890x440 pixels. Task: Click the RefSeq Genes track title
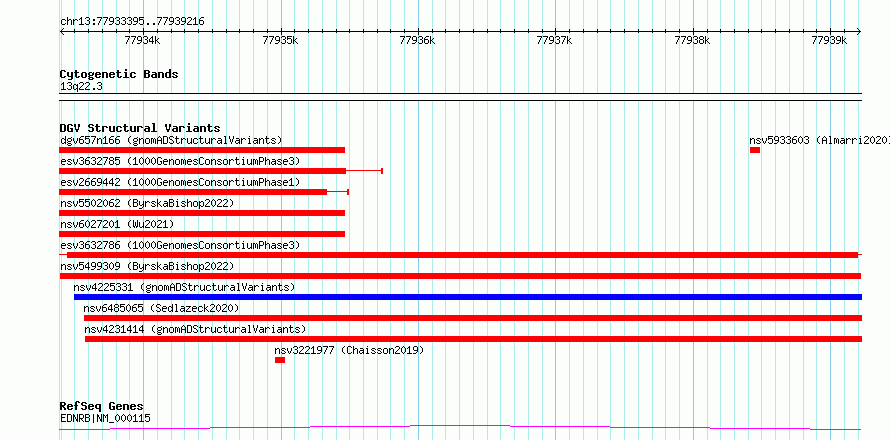coord(102,407)
